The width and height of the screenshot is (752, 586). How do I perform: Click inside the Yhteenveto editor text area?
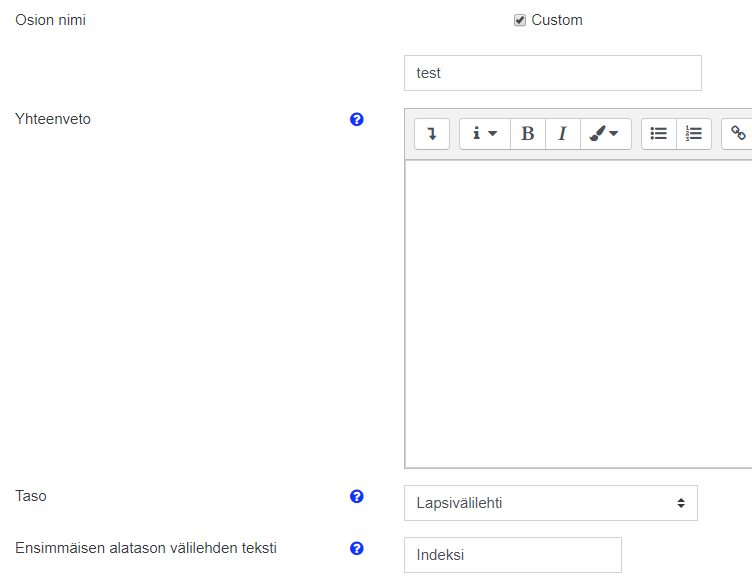click(578, 313)
